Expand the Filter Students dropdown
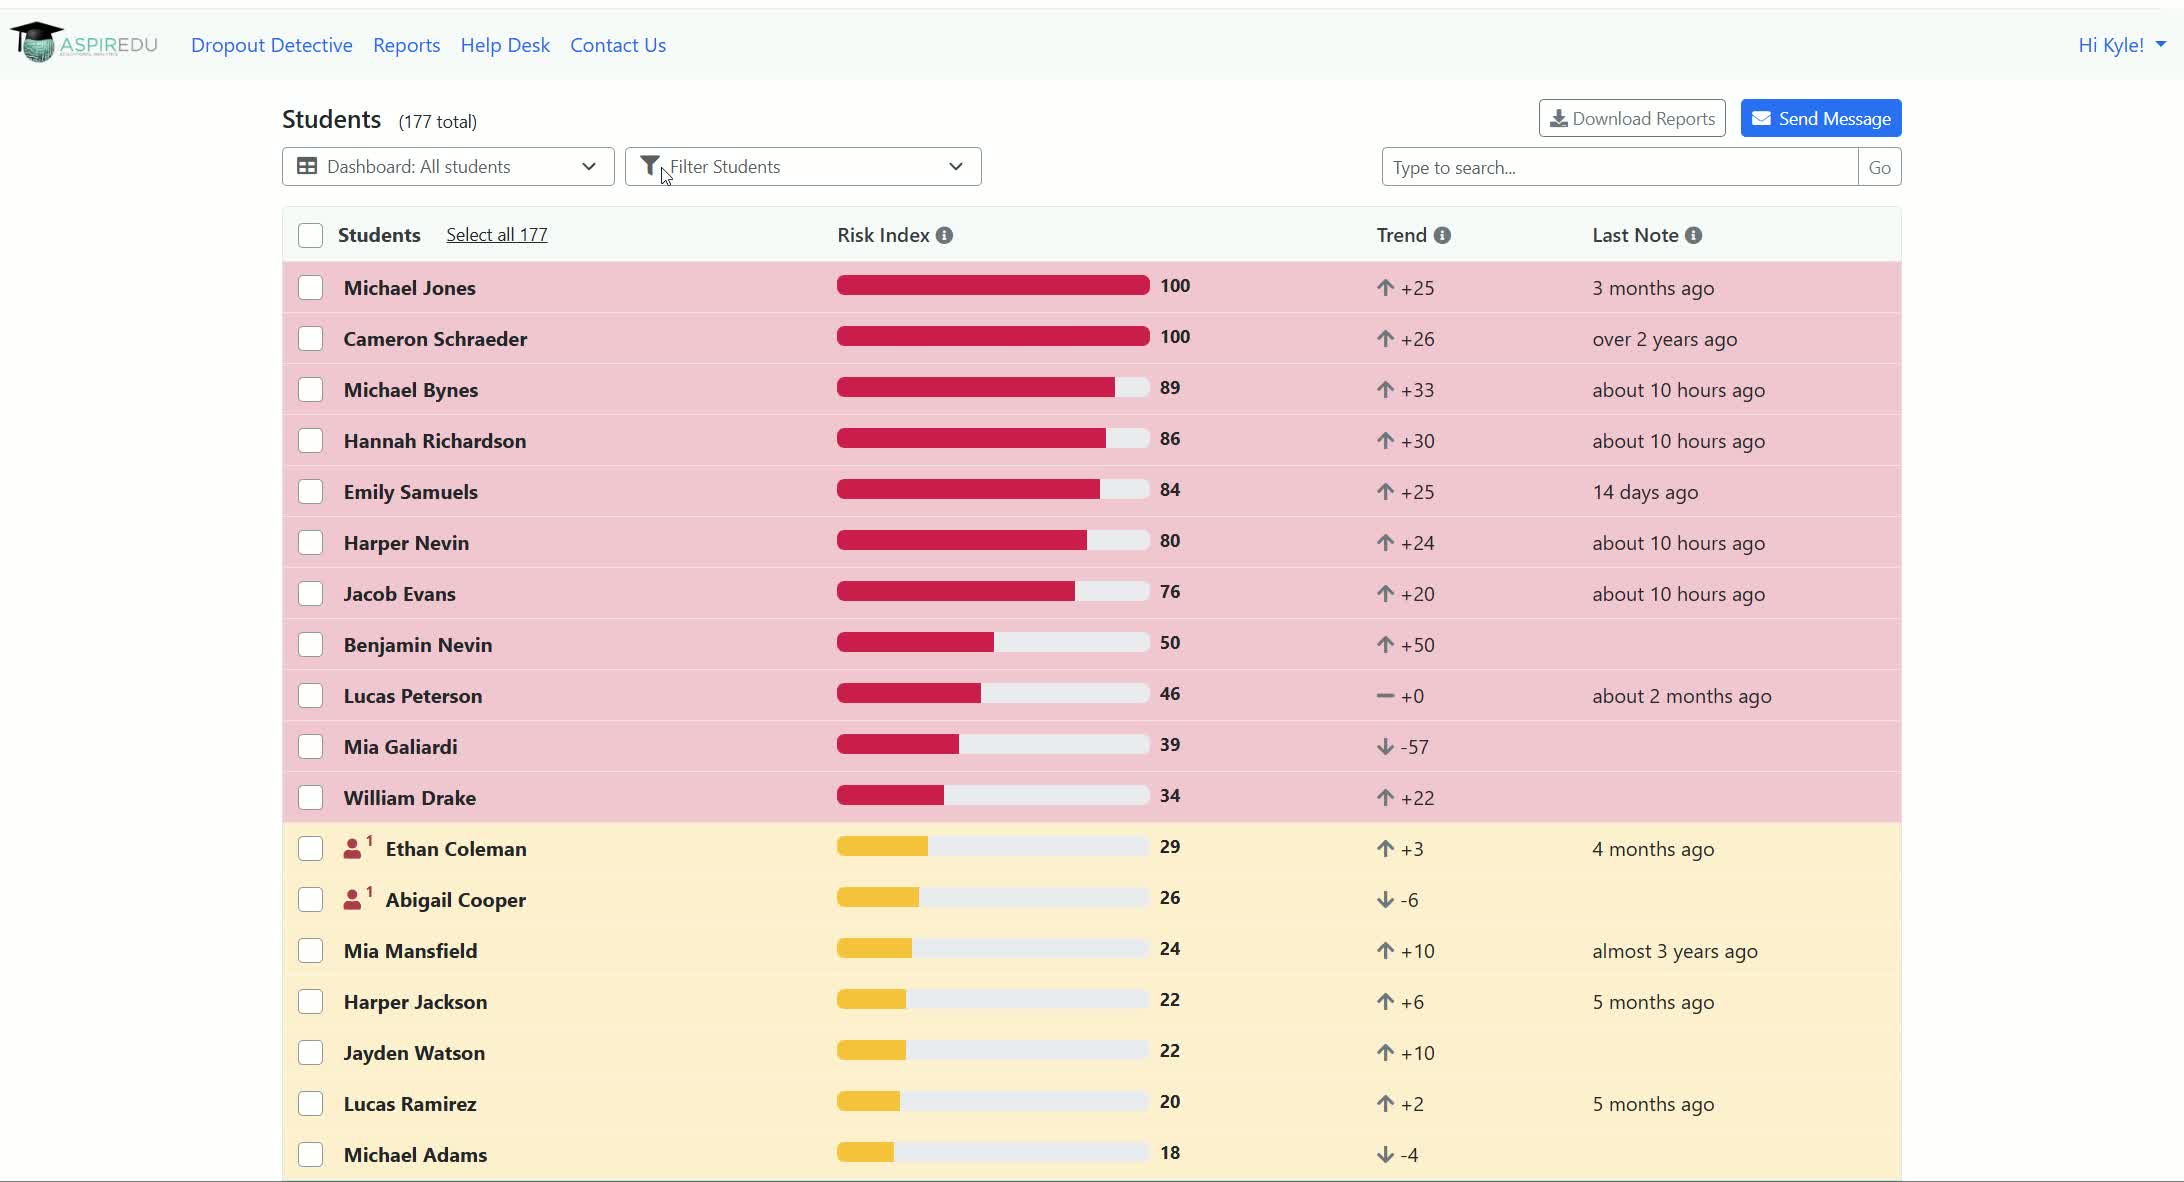The image size is (2184, 1182). click(803, 166)
